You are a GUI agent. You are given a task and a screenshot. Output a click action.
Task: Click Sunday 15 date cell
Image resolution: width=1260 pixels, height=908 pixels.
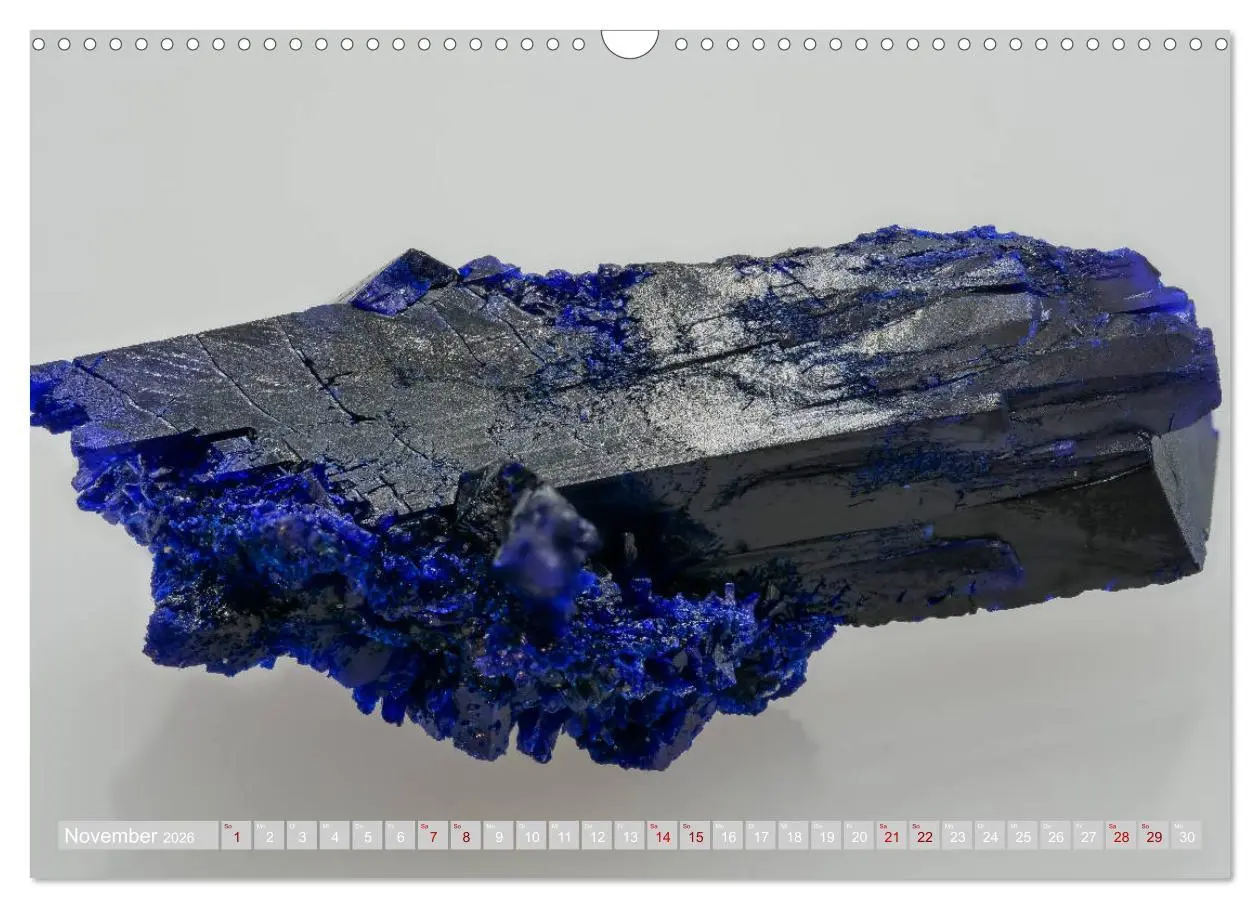695,836
